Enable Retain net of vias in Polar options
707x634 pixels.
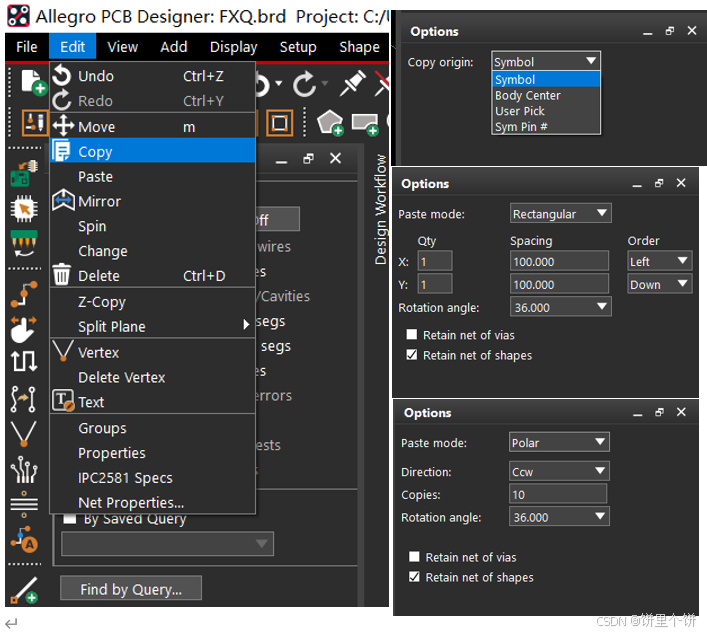(x=414, y=556)
